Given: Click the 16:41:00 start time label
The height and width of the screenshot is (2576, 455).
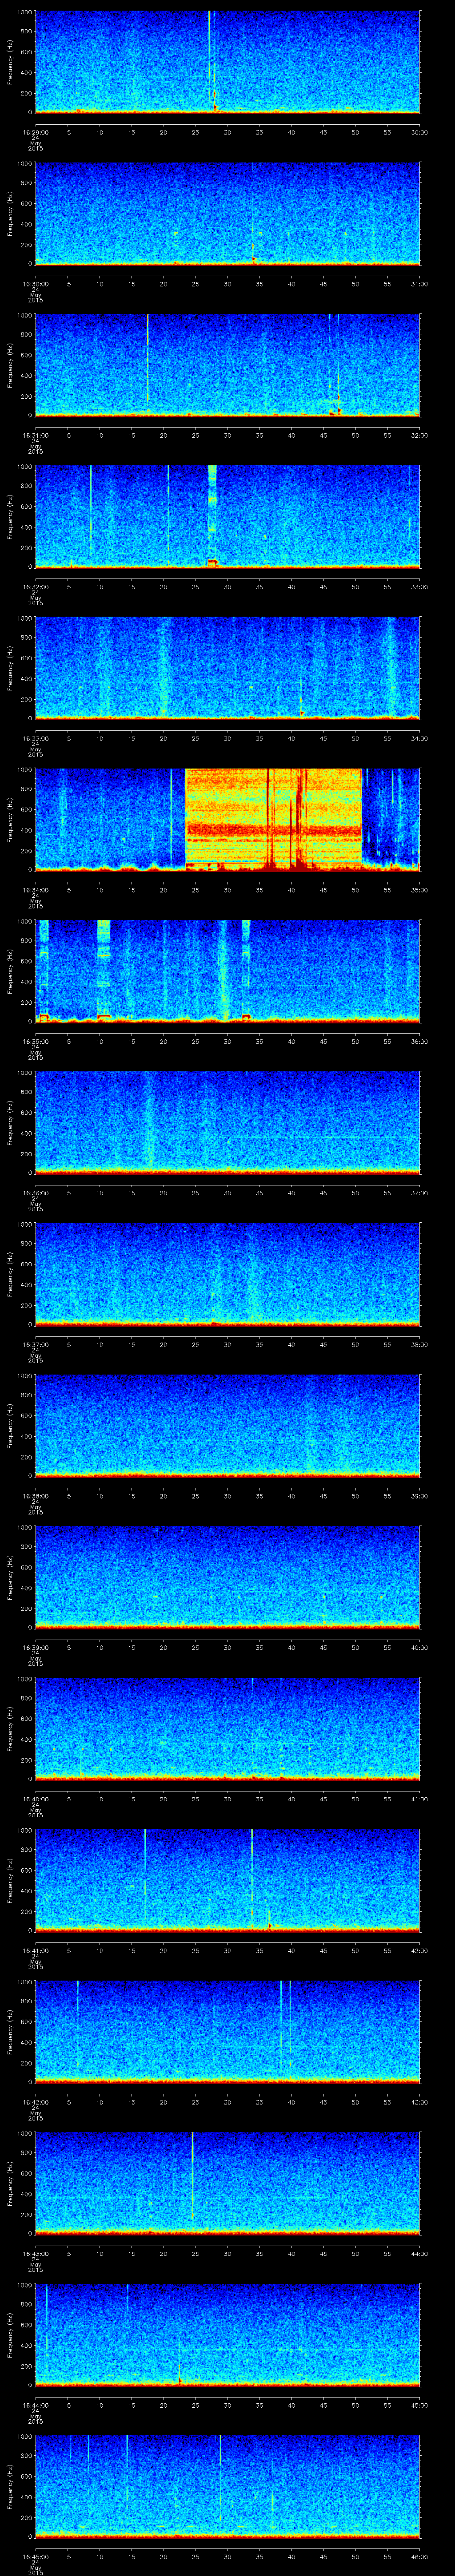Looking at the screenshot, I should click(x=35, y=1950).
